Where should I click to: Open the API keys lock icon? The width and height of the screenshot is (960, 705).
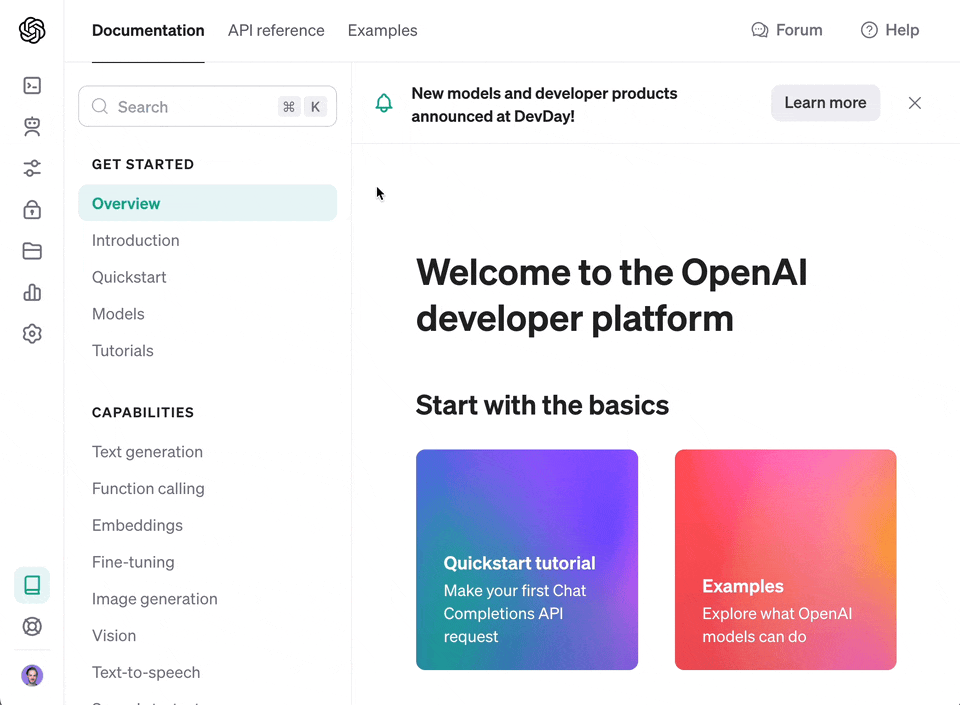[32, 210]
